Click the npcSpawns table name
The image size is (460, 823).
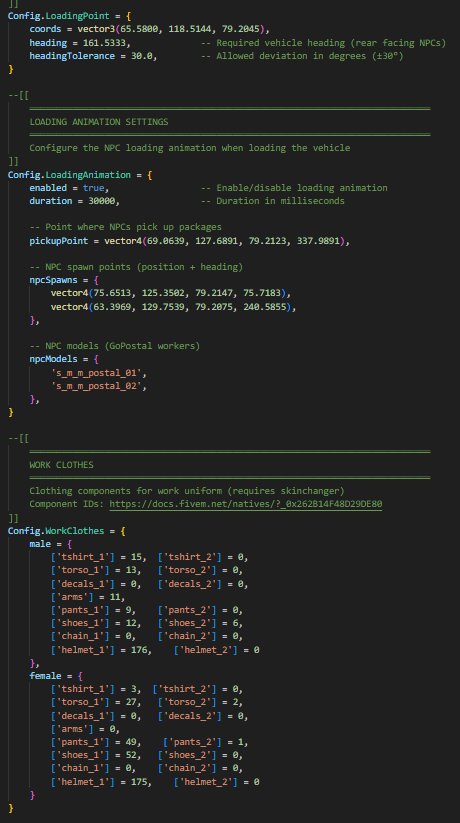(54, 280)
